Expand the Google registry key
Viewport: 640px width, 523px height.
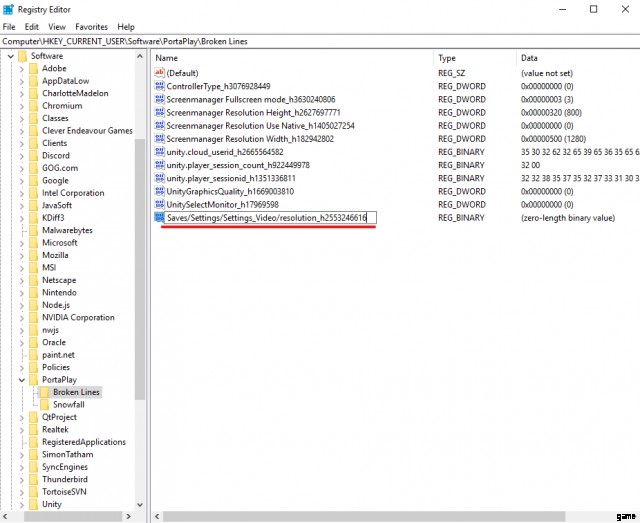pyautogui.click(x=22, y=181)
